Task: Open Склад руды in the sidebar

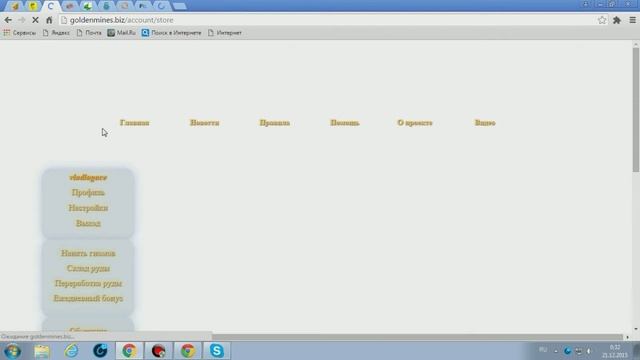Action: 88,268
